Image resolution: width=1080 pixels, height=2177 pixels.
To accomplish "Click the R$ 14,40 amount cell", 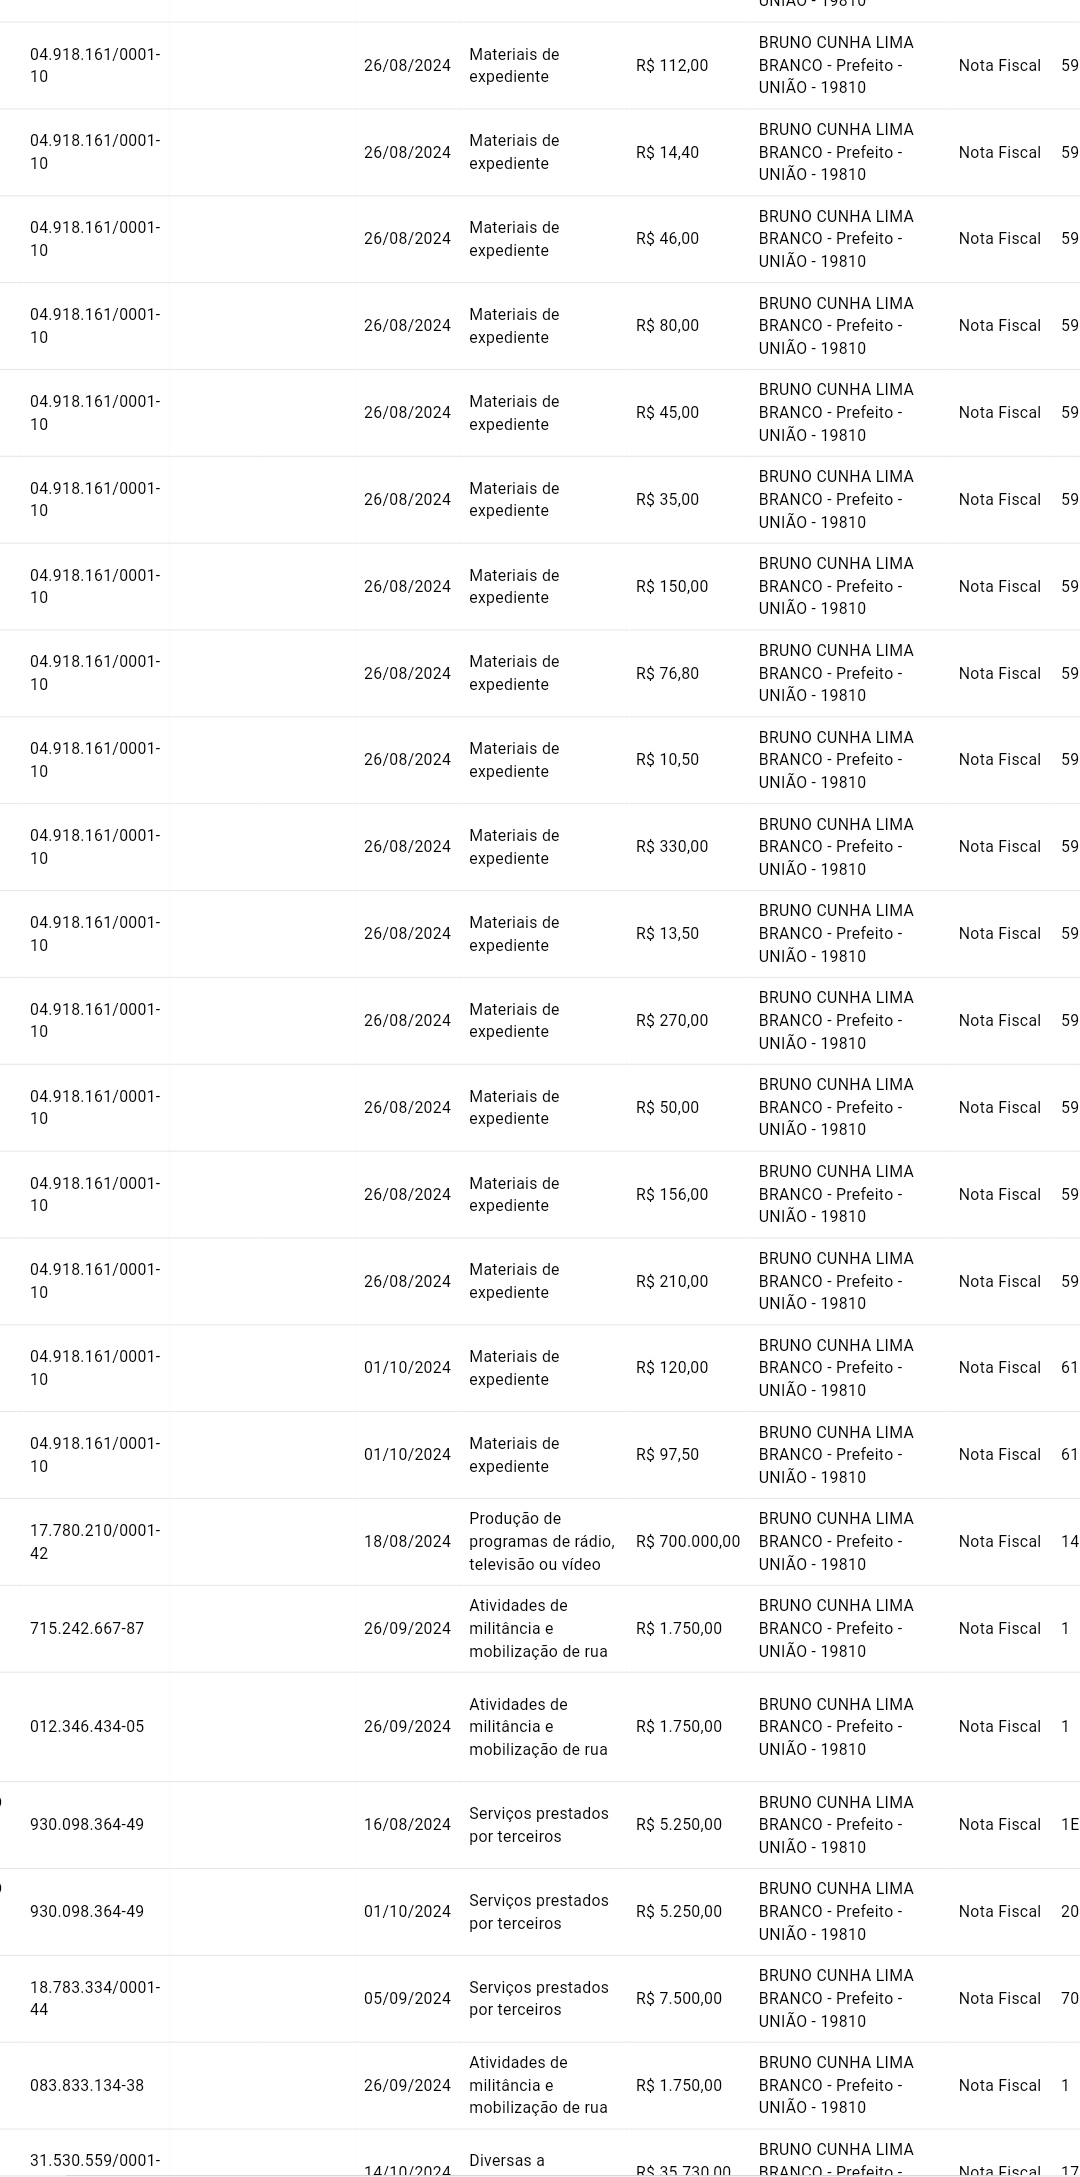I will 667,152.
